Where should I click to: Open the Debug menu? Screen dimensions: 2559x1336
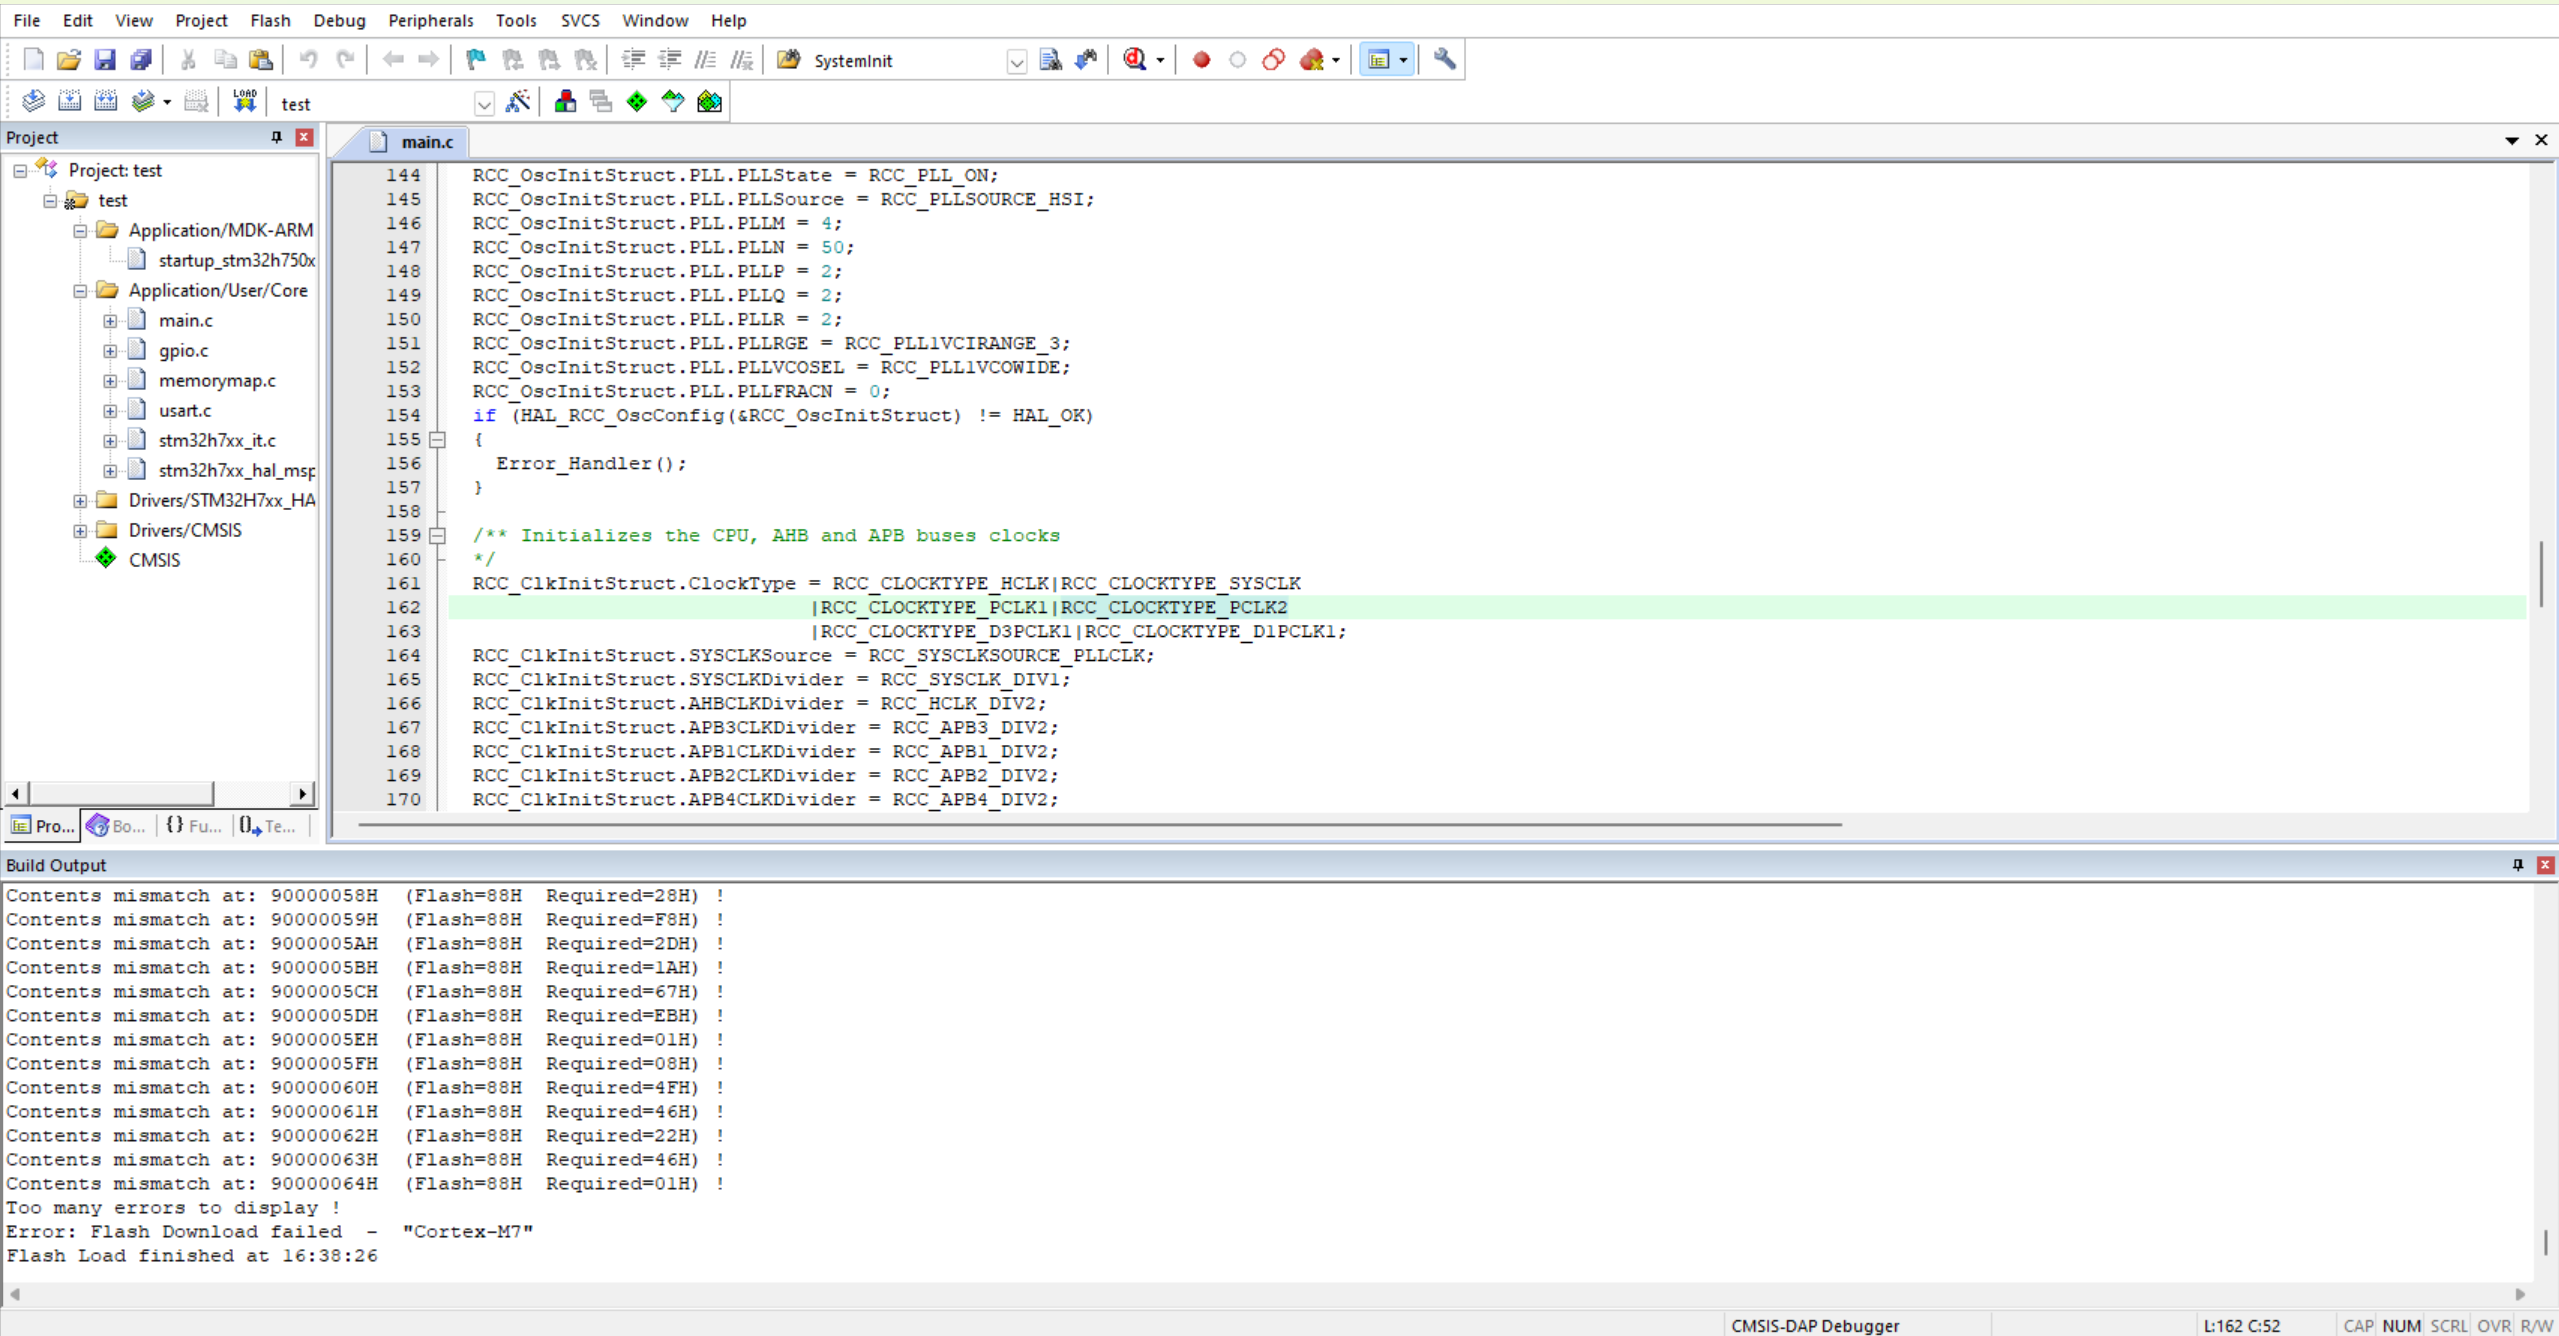339,20
